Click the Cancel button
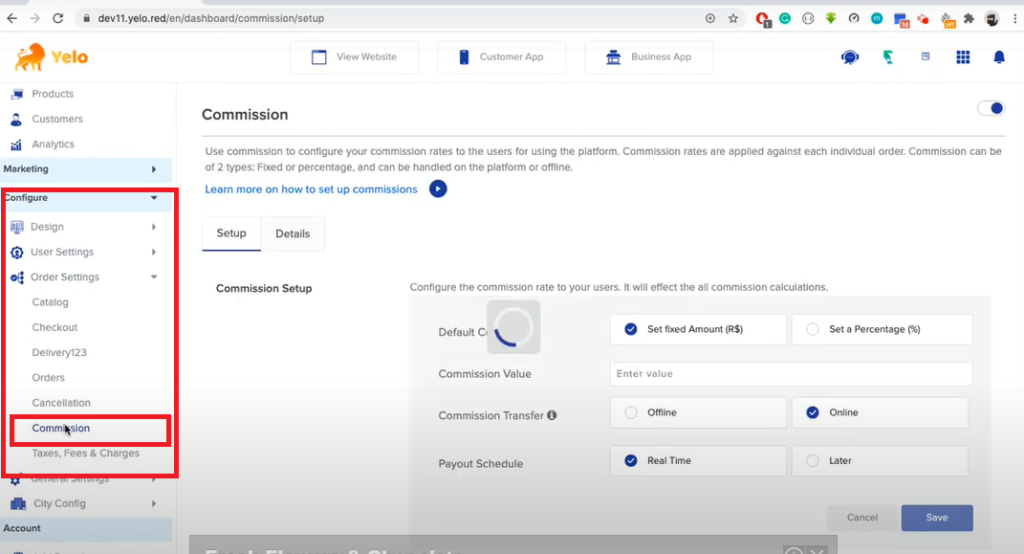The width and height of the screenshot is (1024, 554). [x=862, y=517]
